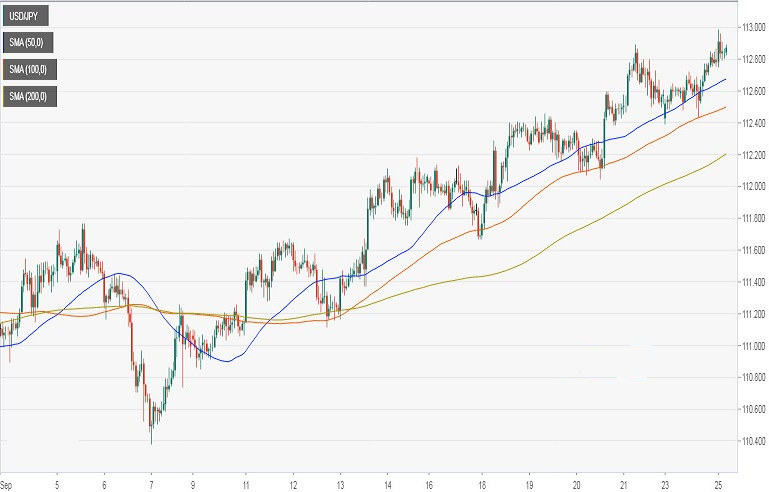Viewport: 769px width, 492px height.
Task: Click the 112.200 price level label
Action: click(752, 155)
